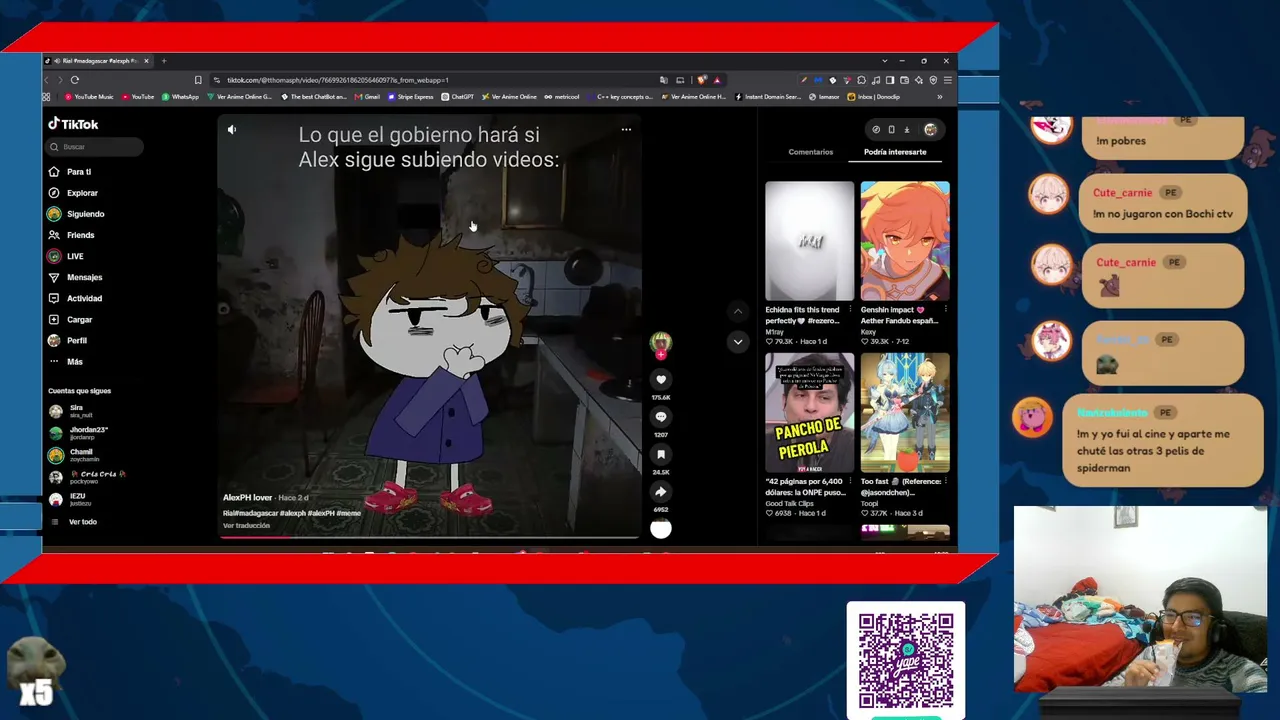Show more bookmarks with the overflow chevron
The width and height of the screenshot is (1280, 720).
(x=940, y=97)
